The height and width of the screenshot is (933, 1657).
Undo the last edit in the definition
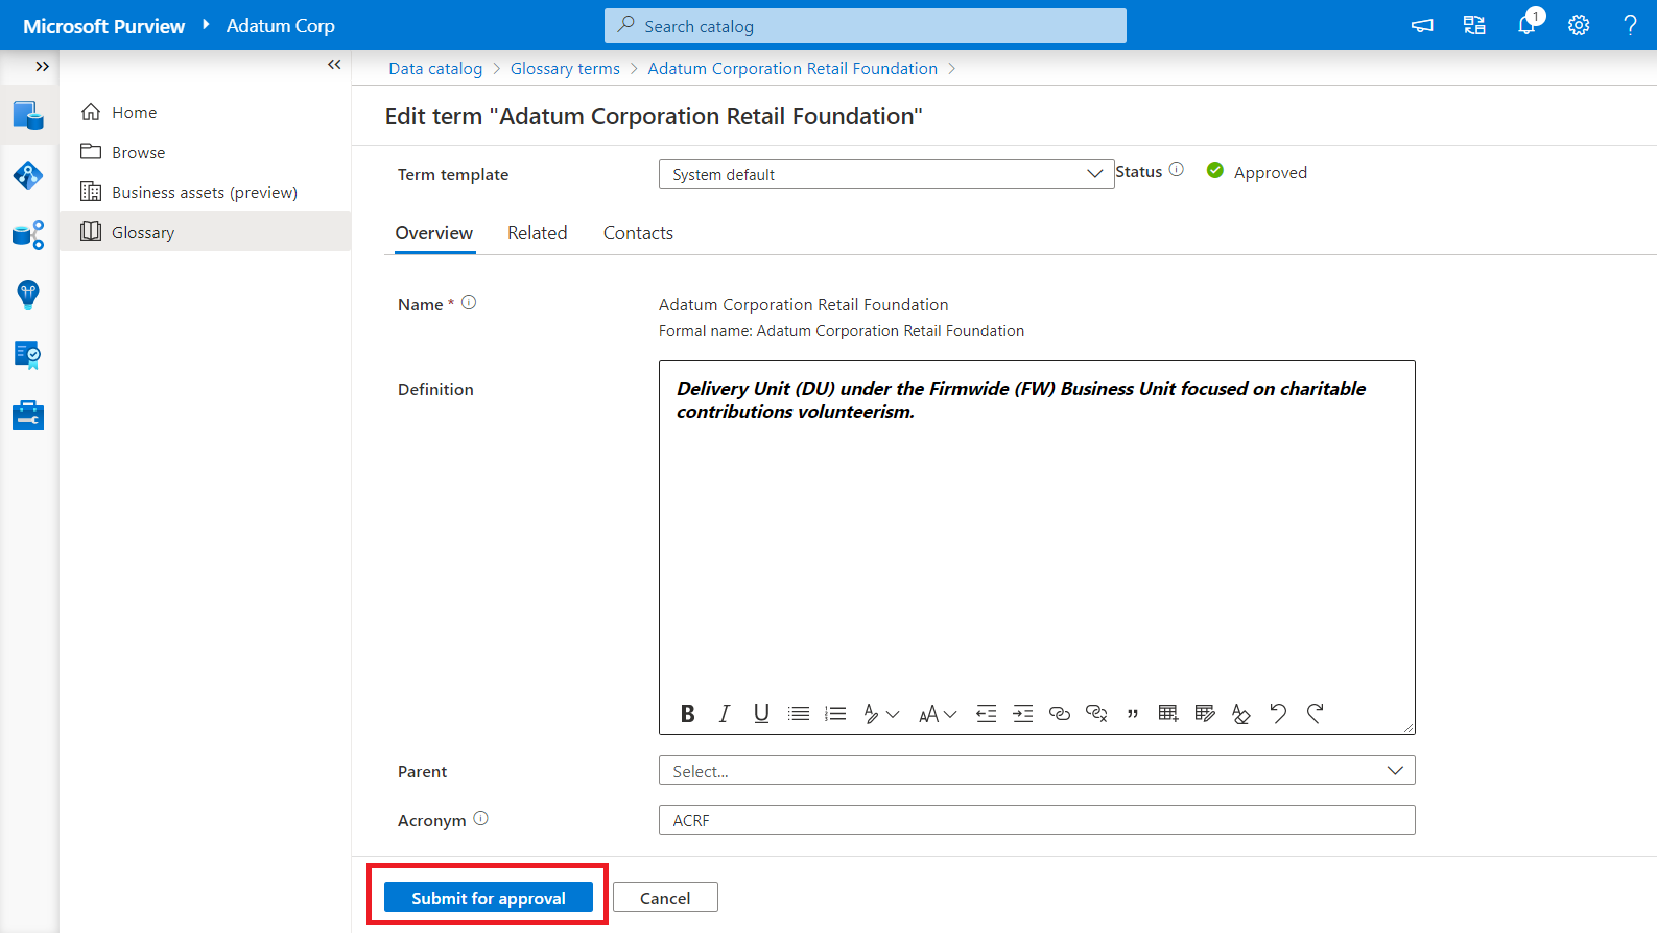click(x=1278, y=713)
